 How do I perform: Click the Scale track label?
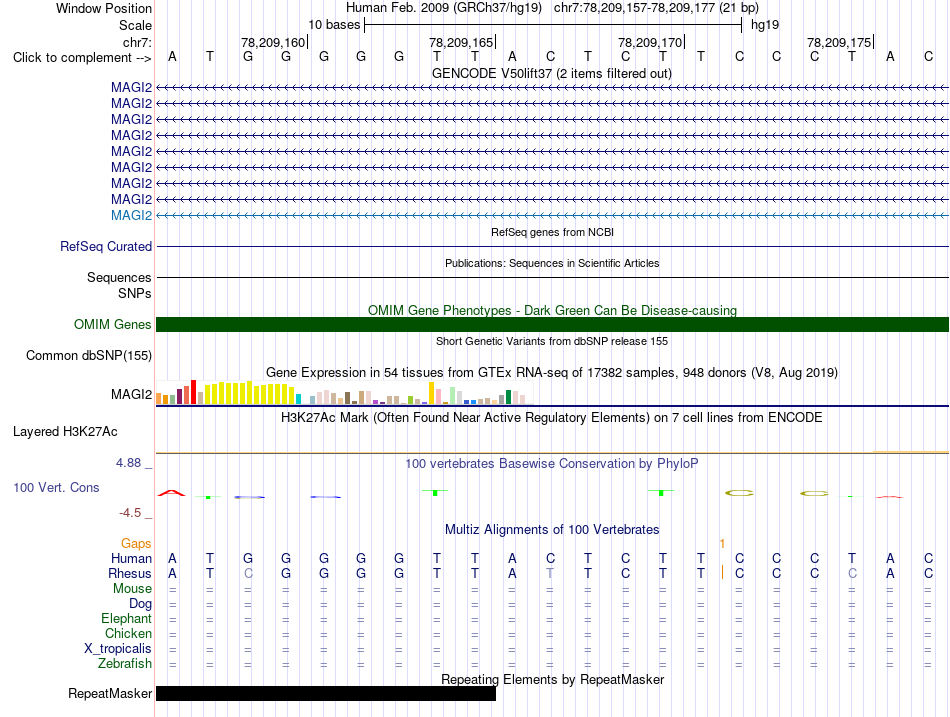pos(135,25)
